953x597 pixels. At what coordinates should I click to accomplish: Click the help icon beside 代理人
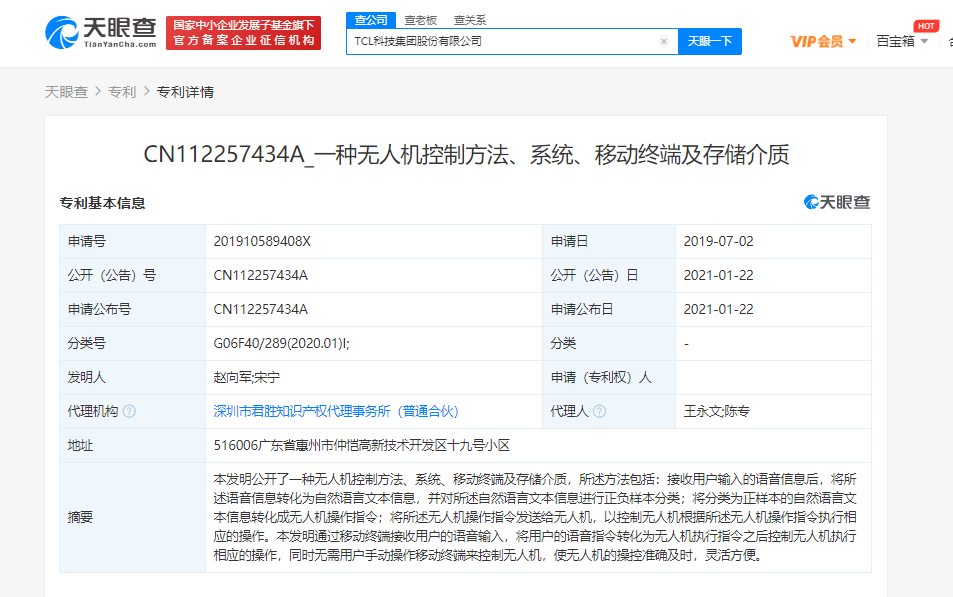coord(600,410)
